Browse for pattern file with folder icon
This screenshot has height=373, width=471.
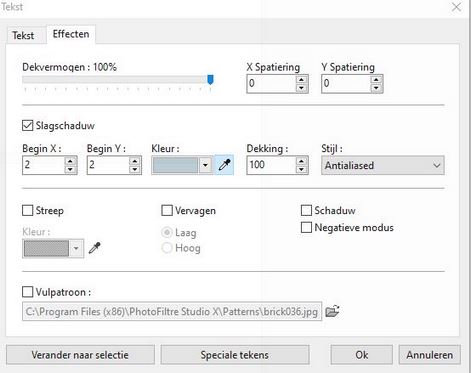pos(332,311)
